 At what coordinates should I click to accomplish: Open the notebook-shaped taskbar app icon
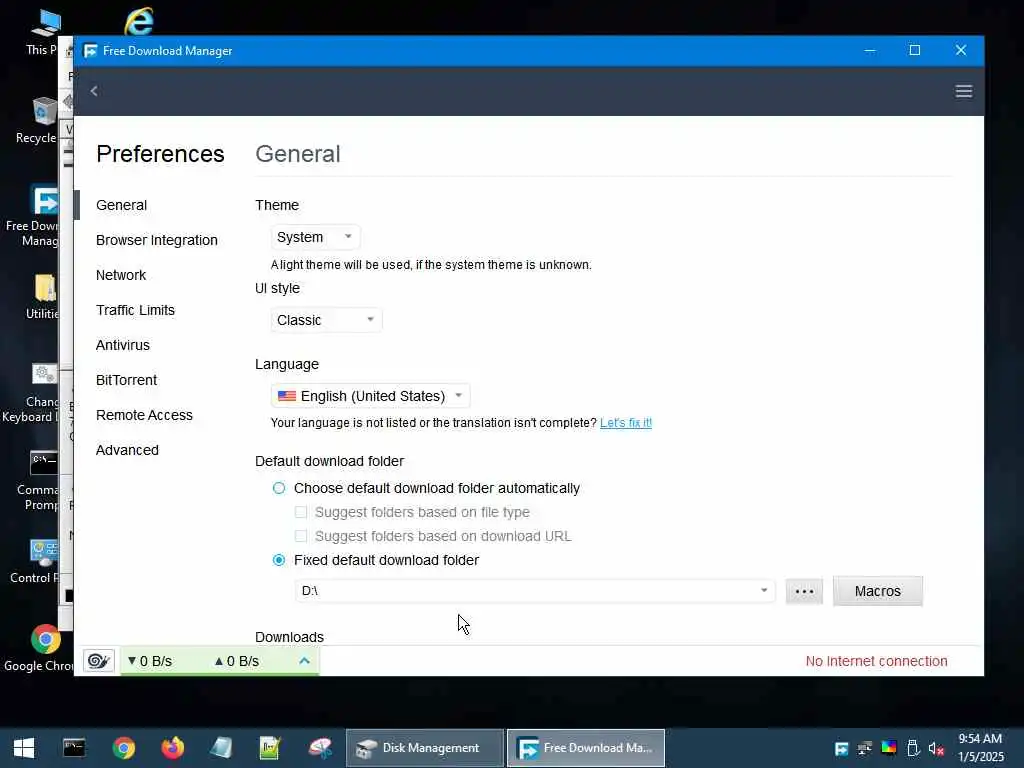coord(221,748)
